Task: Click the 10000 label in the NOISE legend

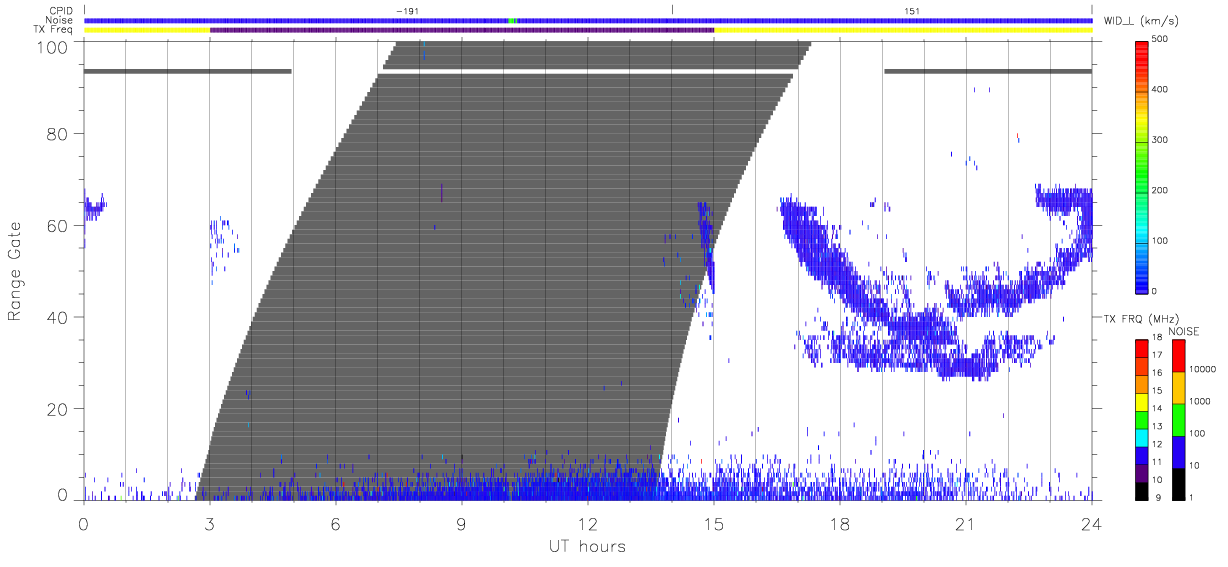Action: 1203,368
